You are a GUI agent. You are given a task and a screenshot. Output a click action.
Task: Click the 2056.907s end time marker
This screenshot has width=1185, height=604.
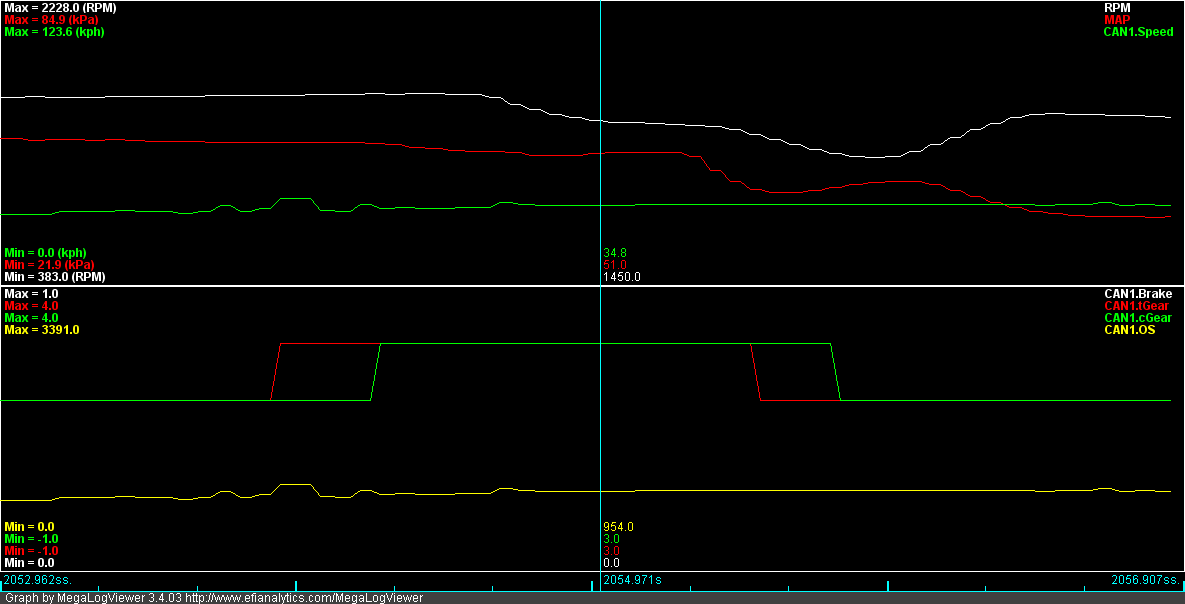pos(1146,580)
